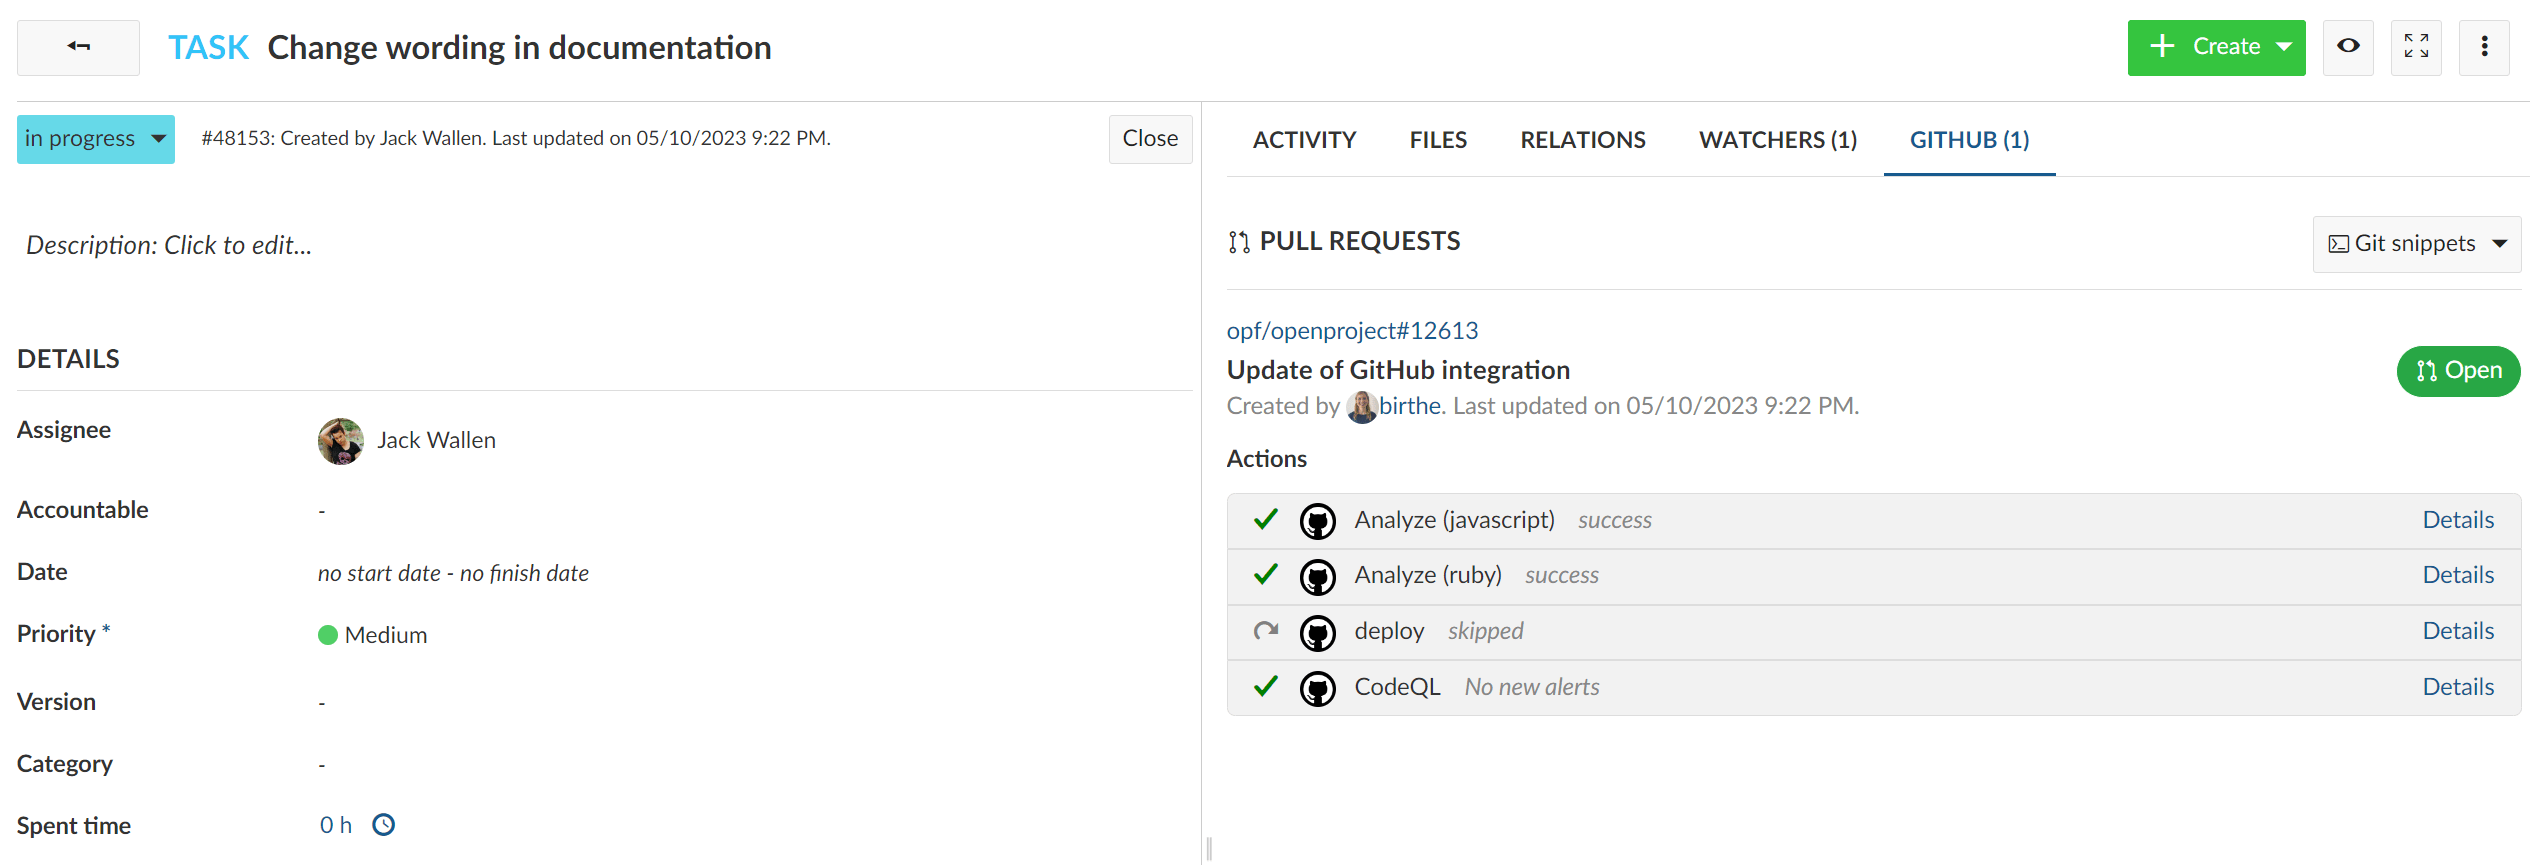Activate fullscreen view icon

[2416, 47]
